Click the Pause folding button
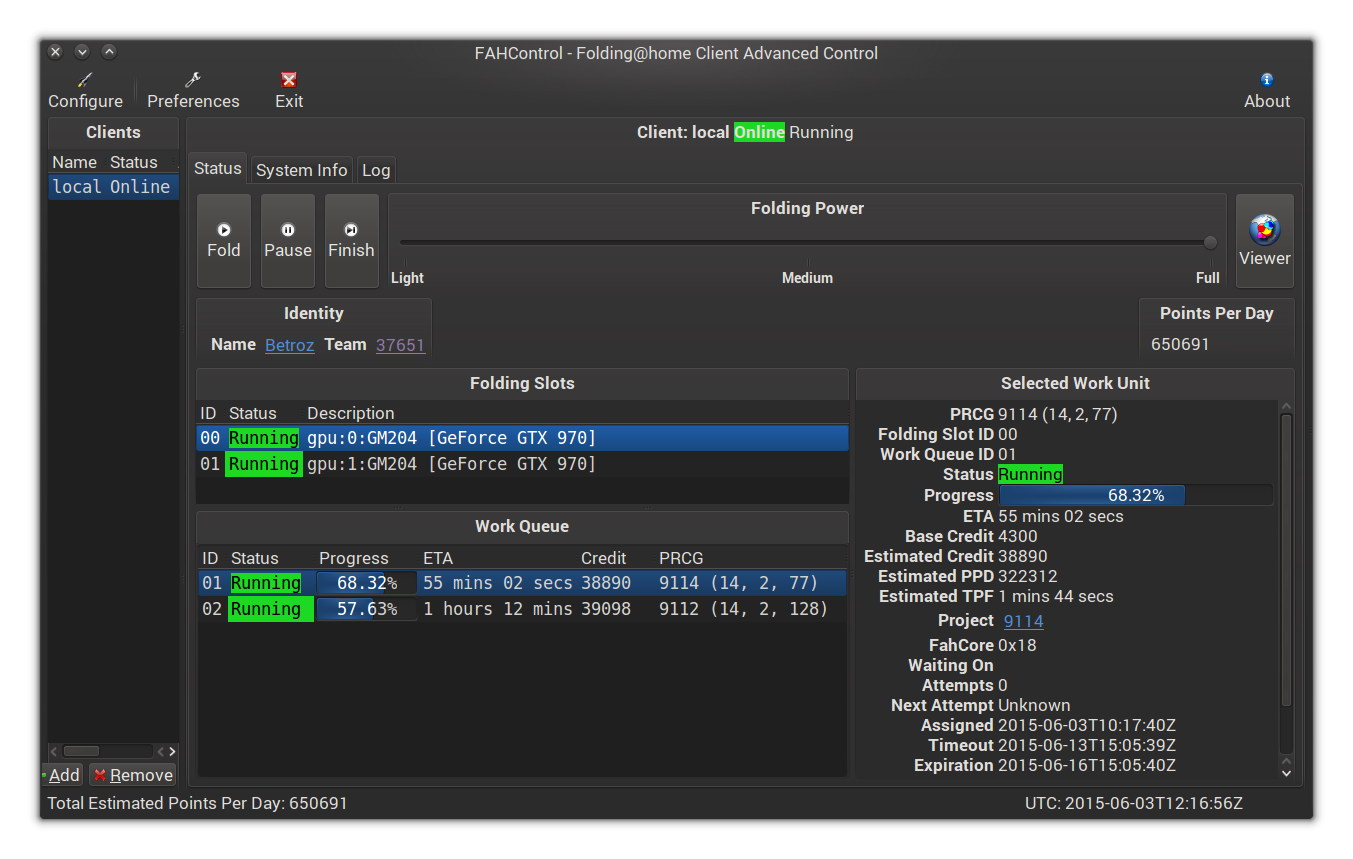The width and height of the screenshot is (1353, 859). (x=288, y=241)
